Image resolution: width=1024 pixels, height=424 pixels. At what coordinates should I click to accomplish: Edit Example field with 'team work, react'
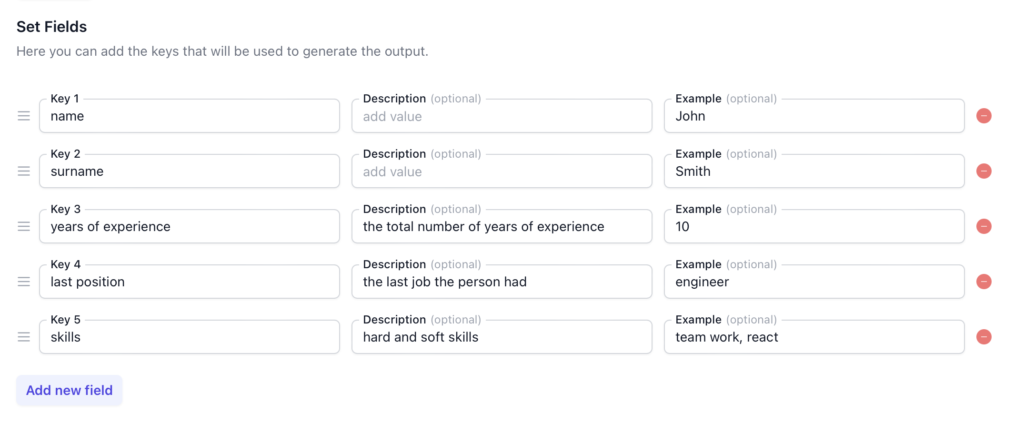pos(814,338)
